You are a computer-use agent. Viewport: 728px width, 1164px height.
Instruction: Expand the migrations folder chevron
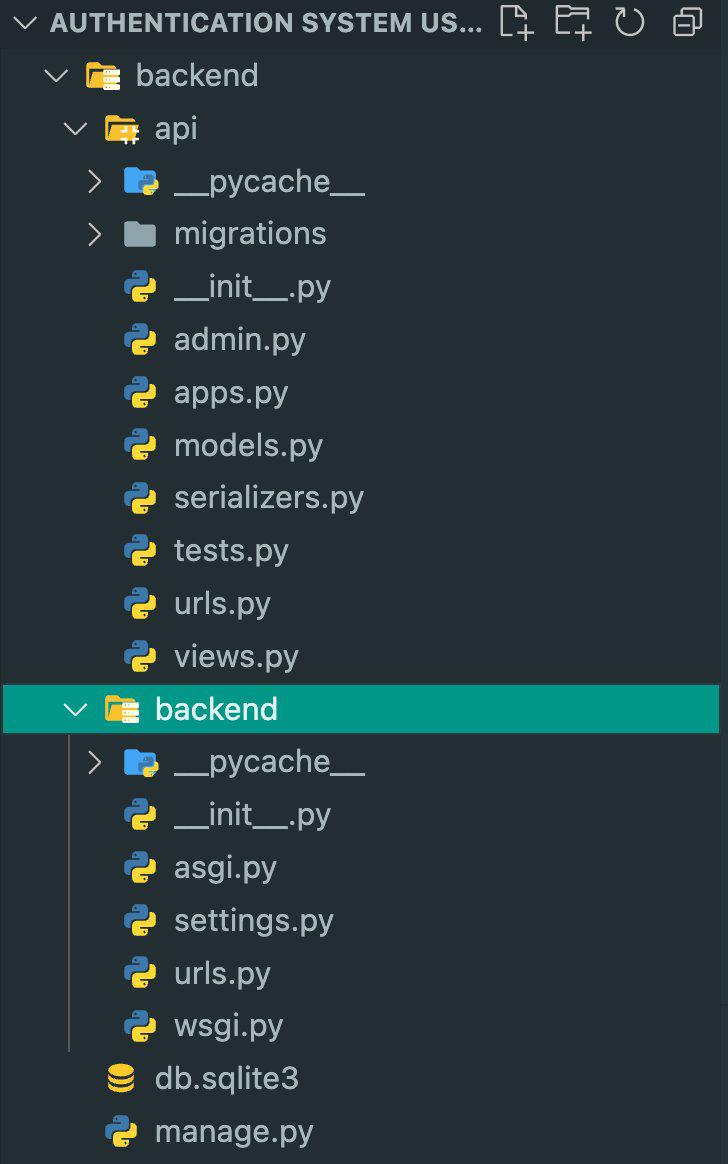click(95, 234)
